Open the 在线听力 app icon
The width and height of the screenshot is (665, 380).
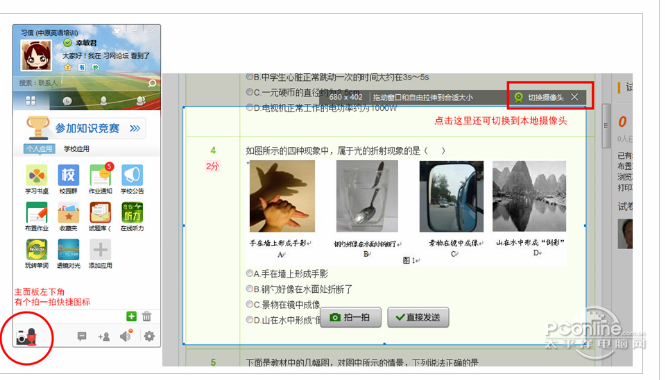(132, 212)
